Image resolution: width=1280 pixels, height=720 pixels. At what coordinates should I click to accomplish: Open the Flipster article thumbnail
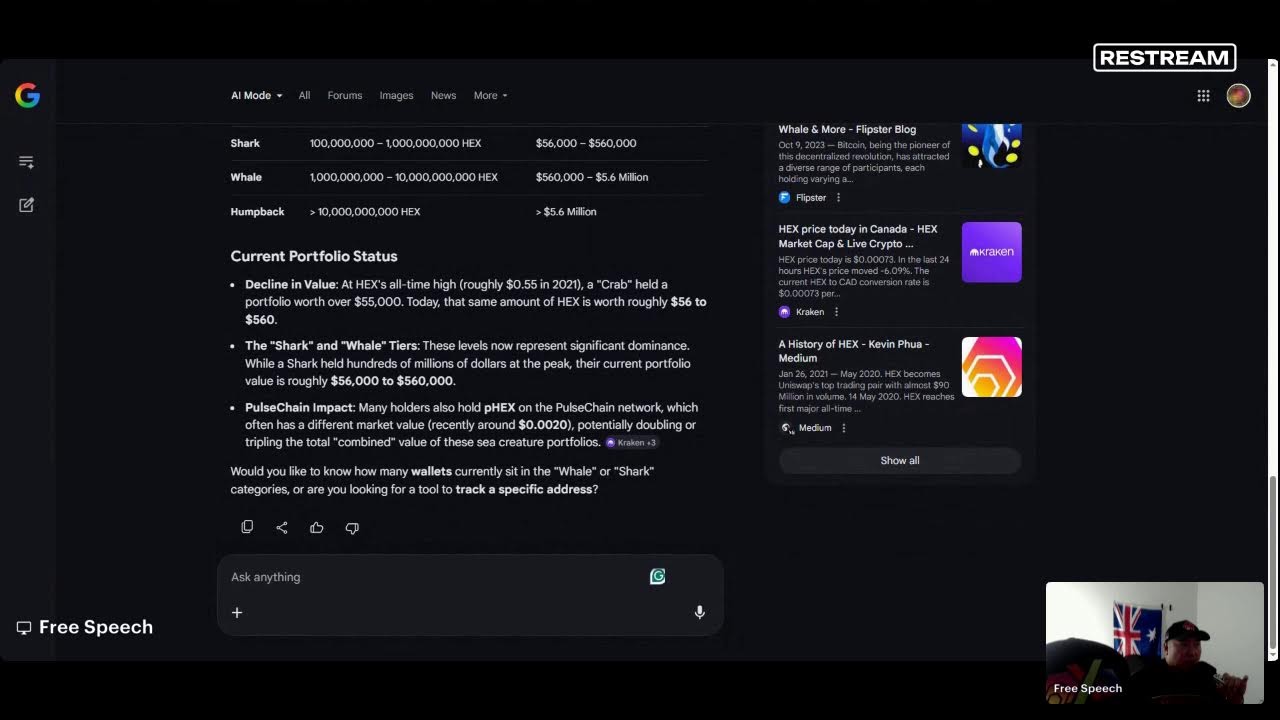tap(992, 145)
